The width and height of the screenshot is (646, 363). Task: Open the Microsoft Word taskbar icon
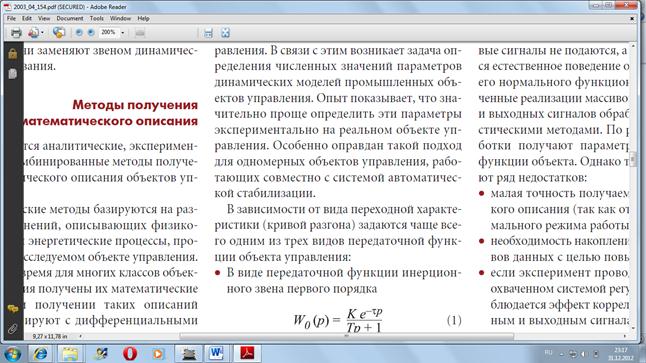pyautogui.click(x=216, y=353)
